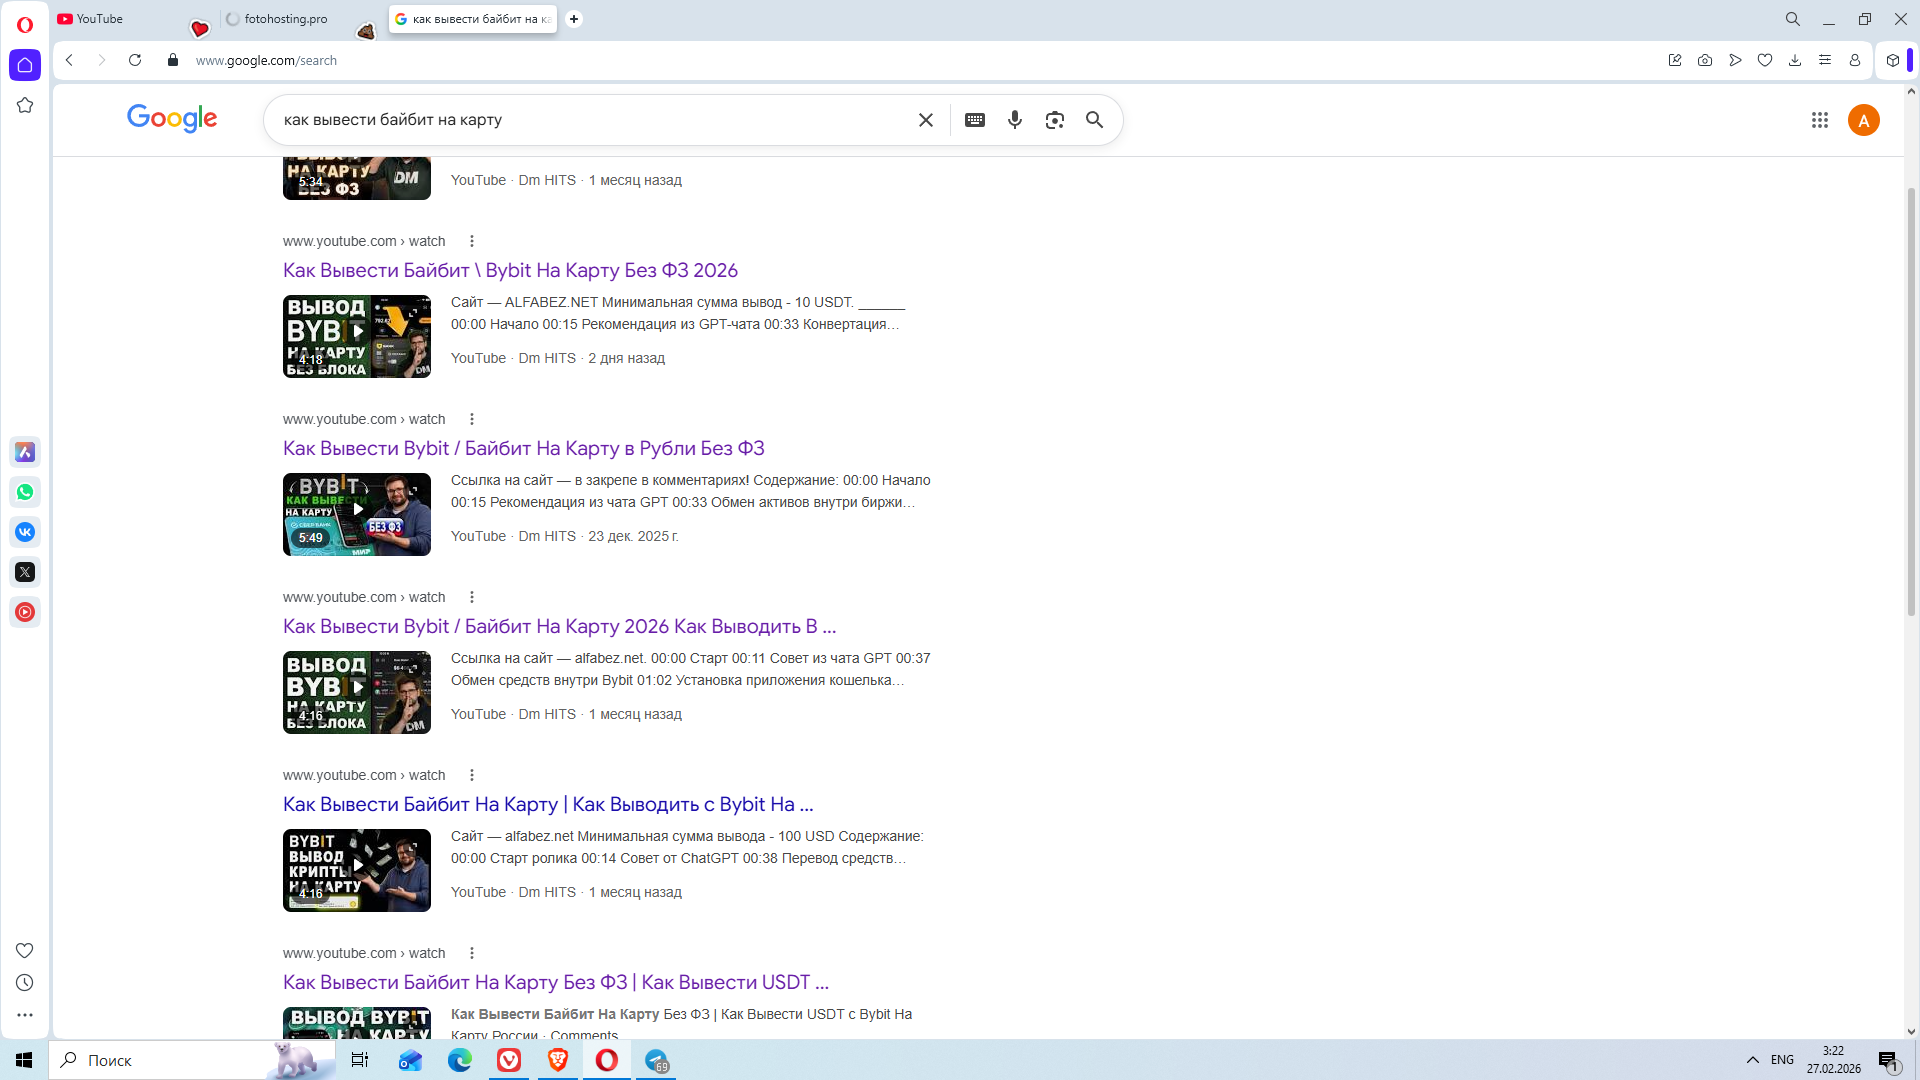This screenshot has height=1080, width=1920.
Task: Open options dots for "в Рубли Без ФЗ" result
Action: pos(472,419)
